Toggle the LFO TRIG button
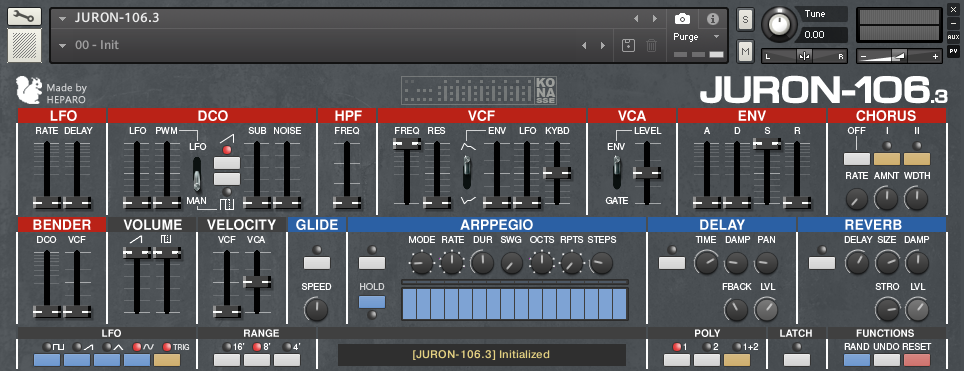Screen dimensions: 964x371 coord(167,360)
